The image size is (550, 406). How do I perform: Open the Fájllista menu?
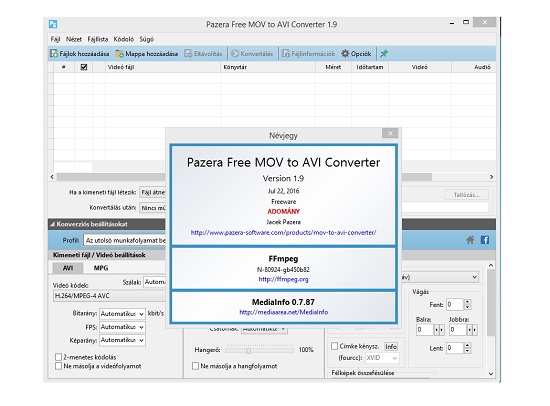tap(98, 39)
